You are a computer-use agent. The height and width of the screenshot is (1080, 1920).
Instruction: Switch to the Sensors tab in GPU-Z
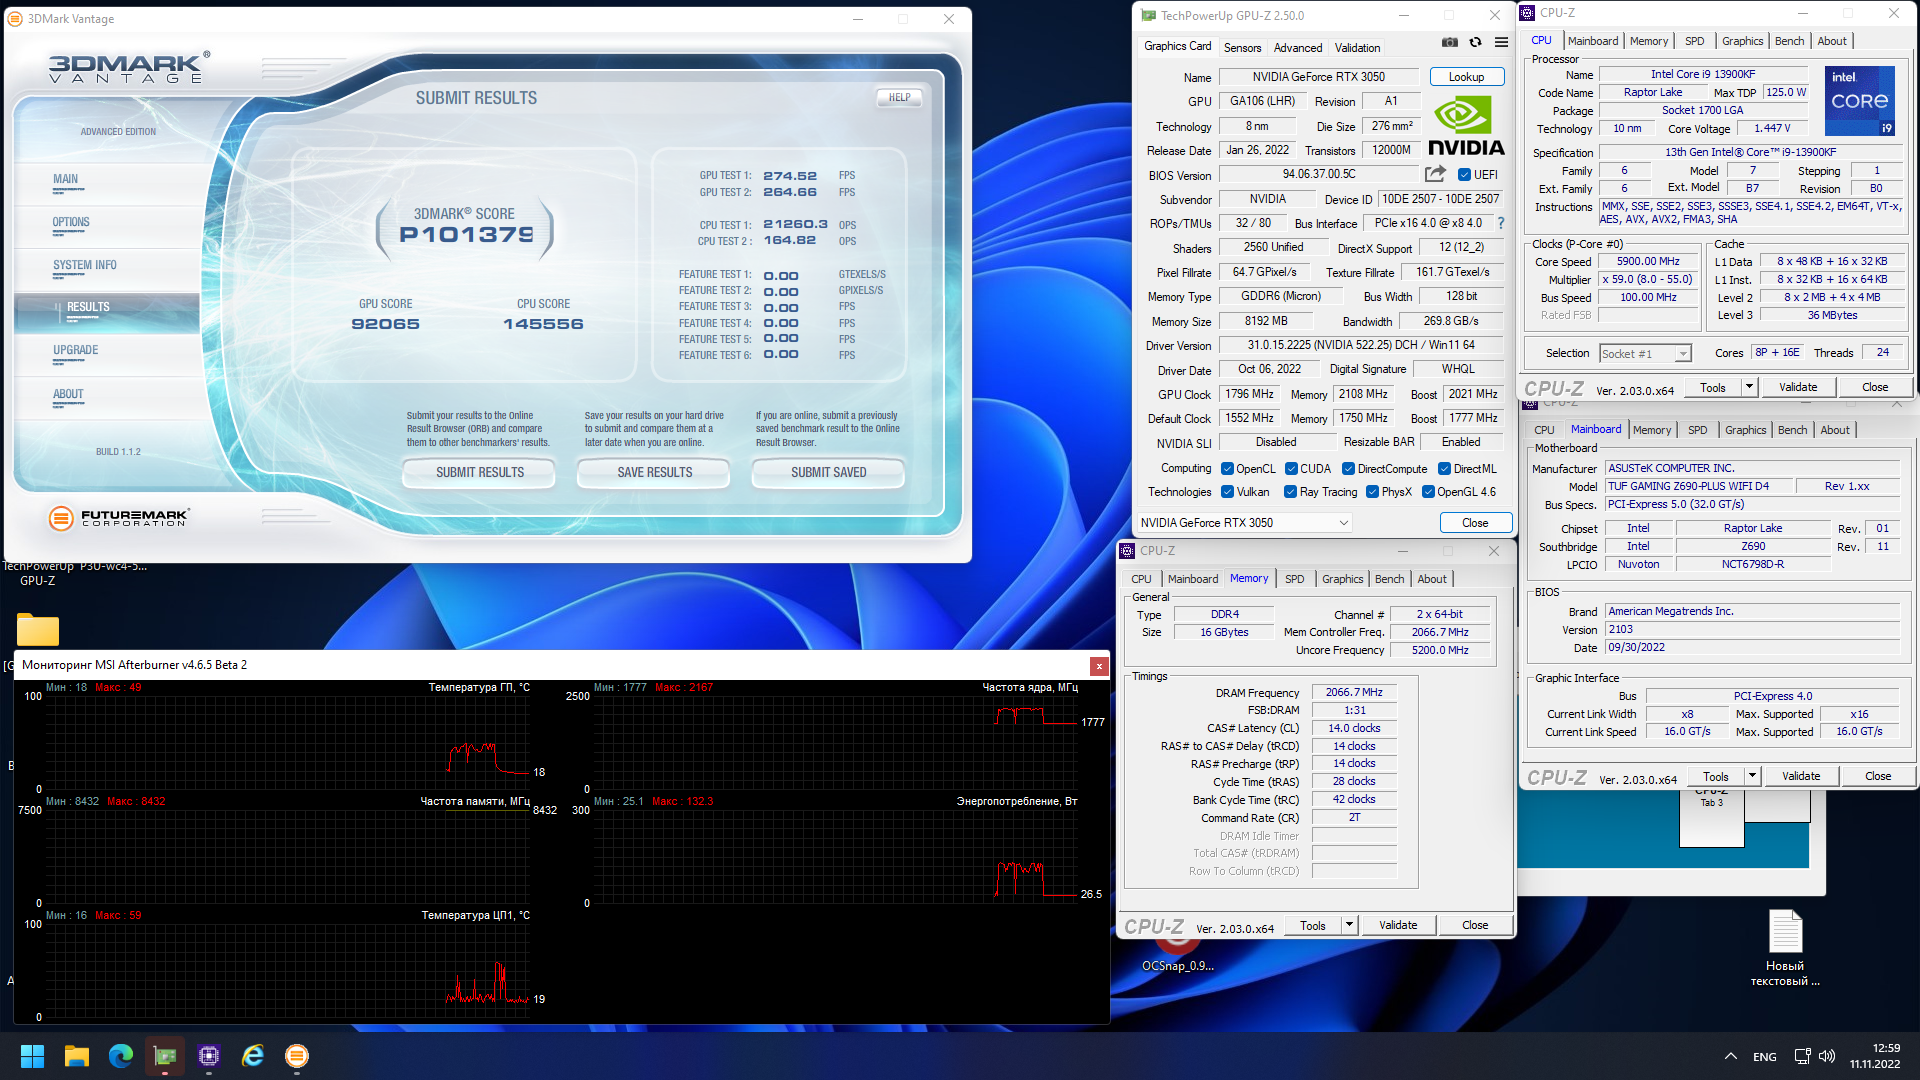(x=1242, y=48)
